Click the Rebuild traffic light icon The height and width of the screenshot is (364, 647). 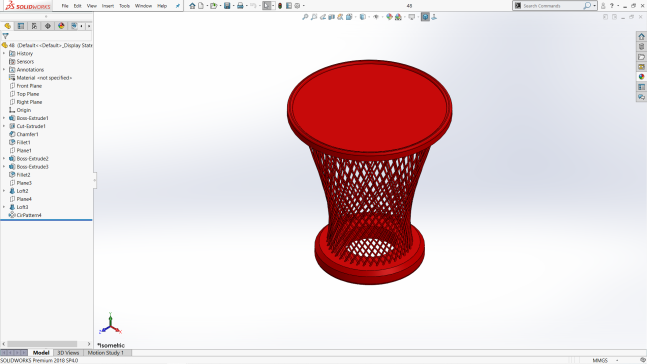pyautogui.click(x=280, y=6)
